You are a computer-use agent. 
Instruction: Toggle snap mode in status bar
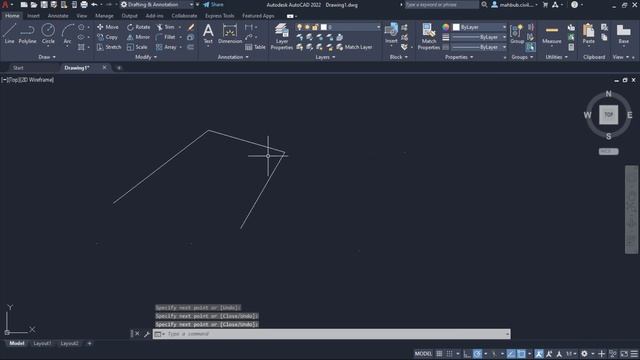449,353
